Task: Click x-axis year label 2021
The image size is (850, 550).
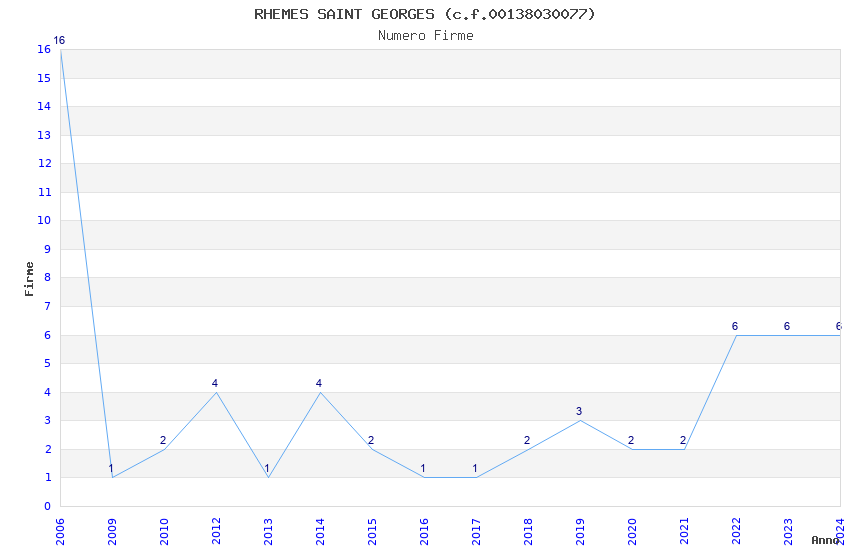Action: click(684, 532)
